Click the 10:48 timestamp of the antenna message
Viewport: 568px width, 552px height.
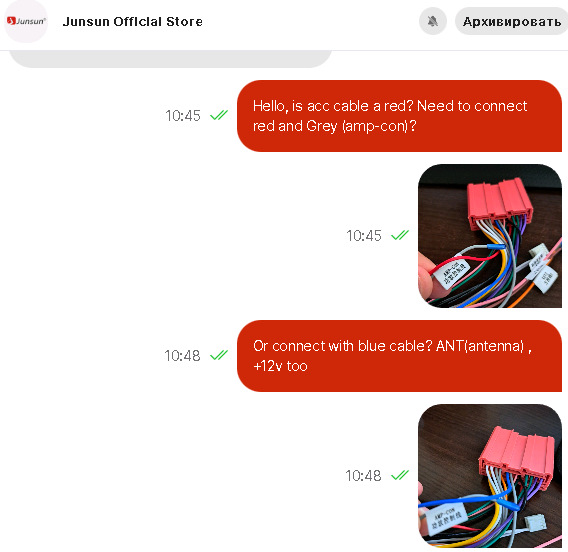(x=182, y=356)
